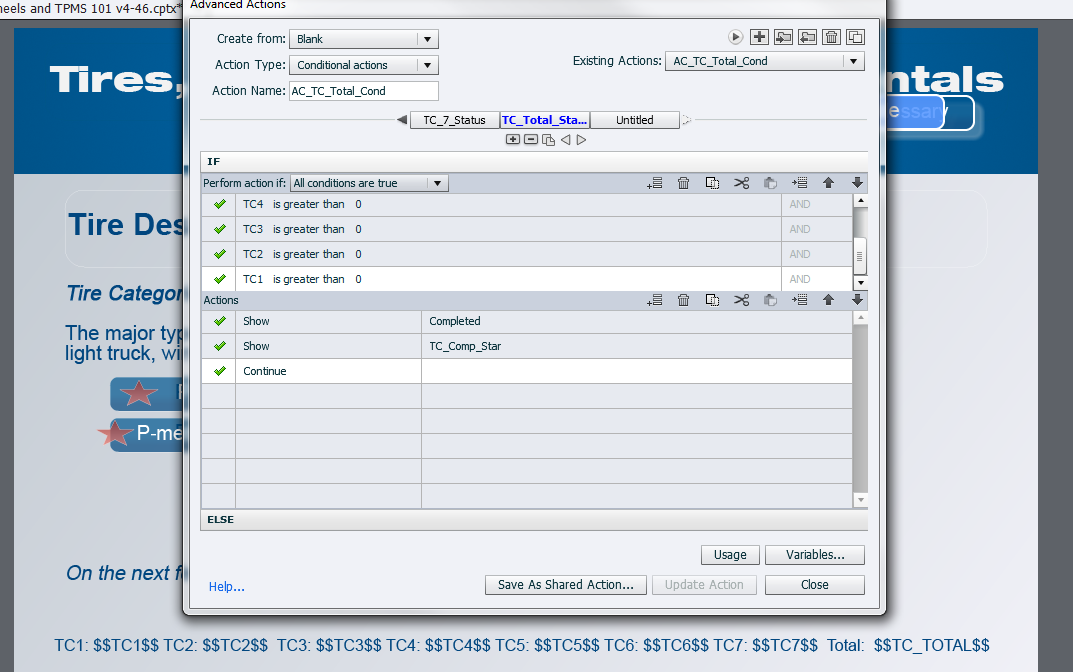Click in the Action Name text field
This screenshot has width=1073, height=672.
click(x=364, y=91)
